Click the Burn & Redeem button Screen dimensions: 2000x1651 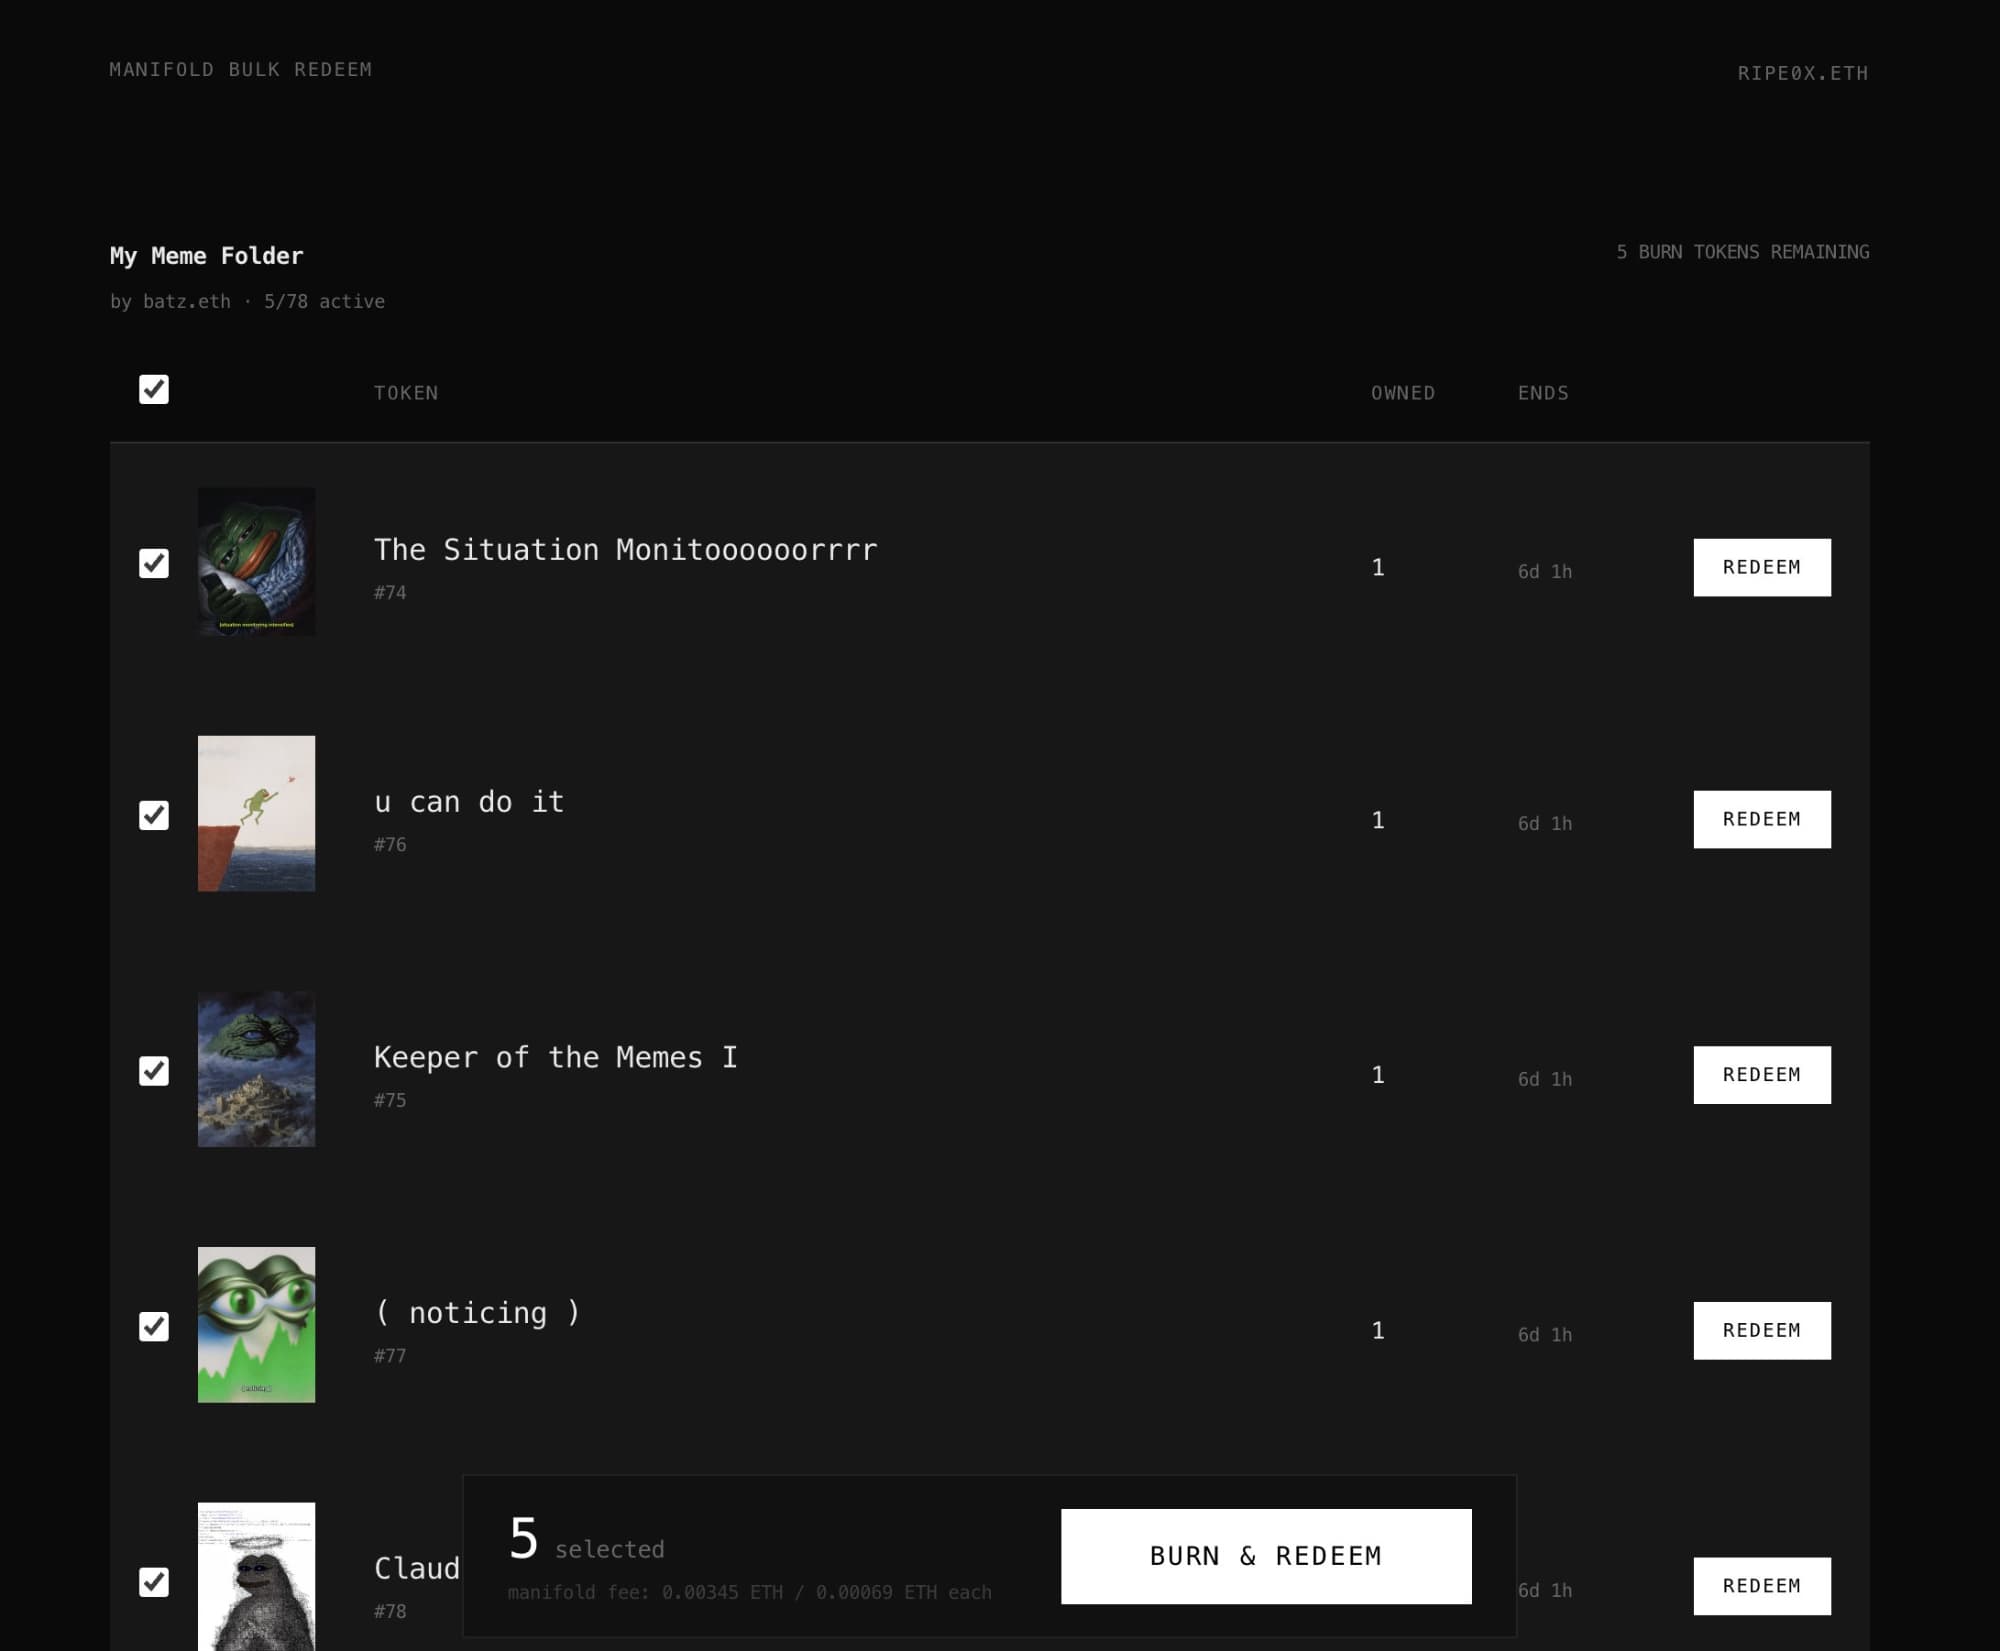coord(1266,1556)
